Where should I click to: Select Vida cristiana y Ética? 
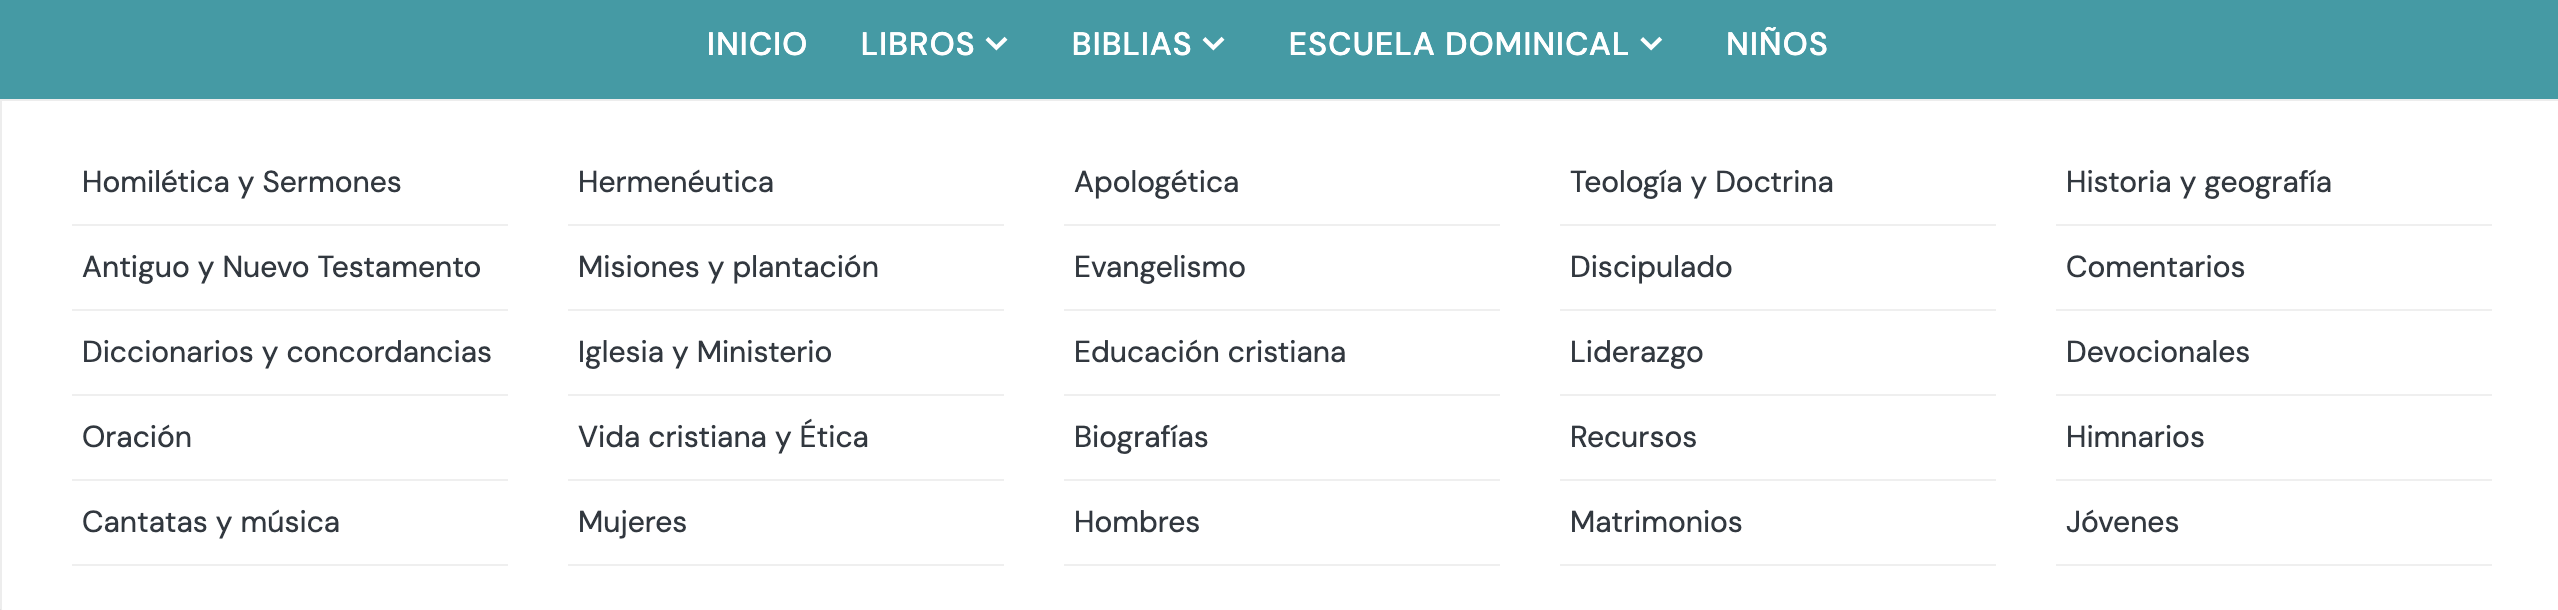pos(723,437)
